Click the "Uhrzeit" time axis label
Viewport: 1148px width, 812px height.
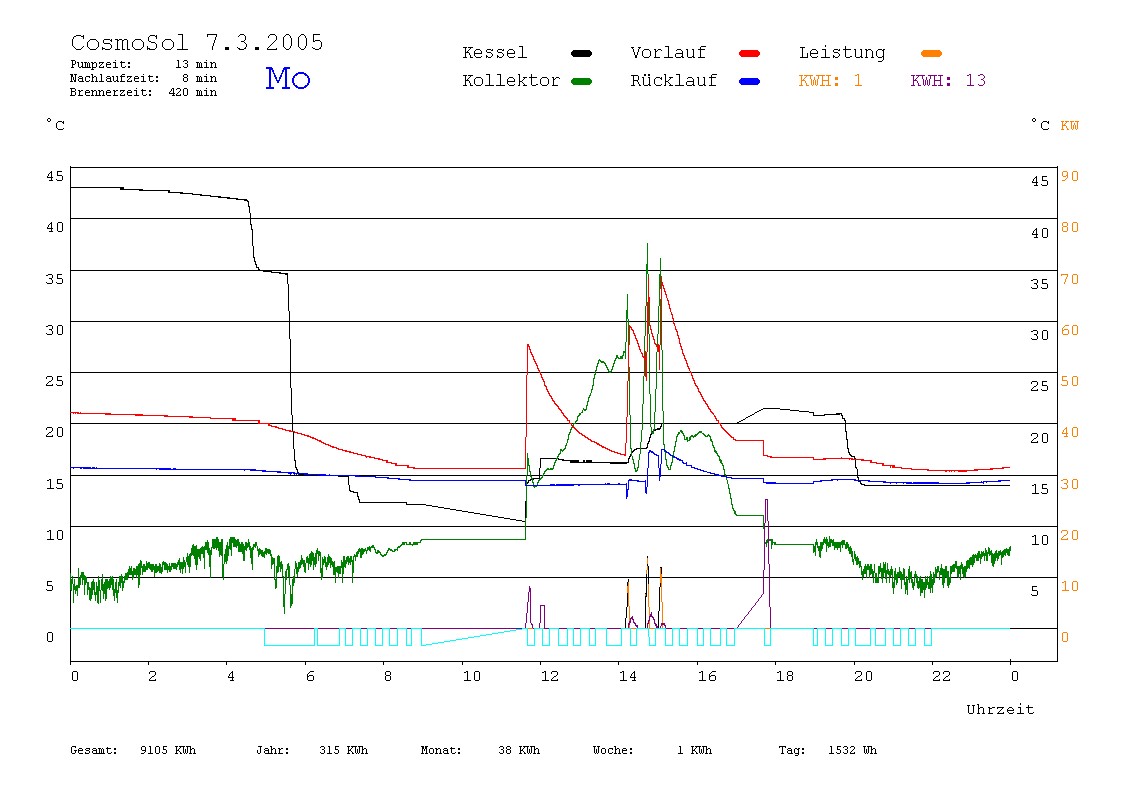pyautogui.click(x=1000, y=709)
